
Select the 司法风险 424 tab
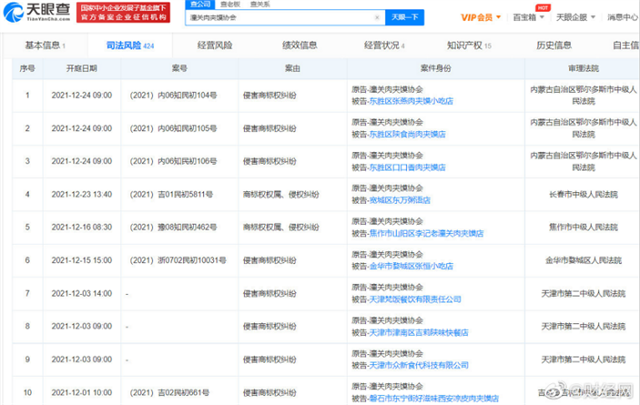130,45
